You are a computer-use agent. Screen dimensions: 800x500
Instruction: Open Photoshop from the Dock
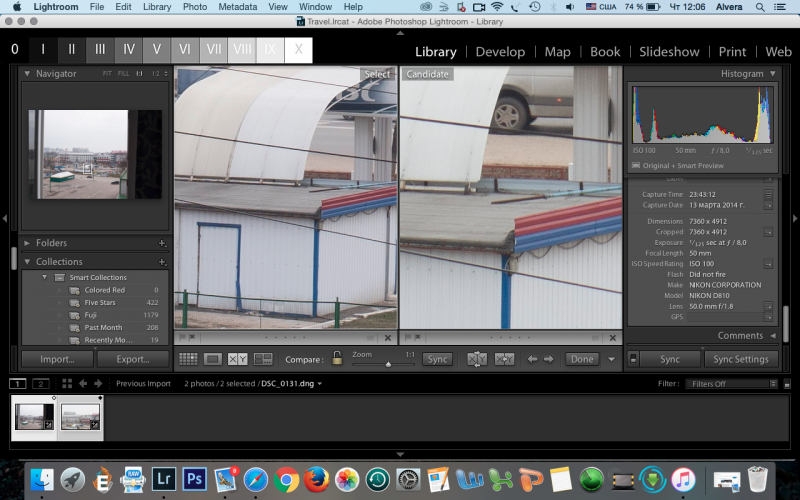point(194,480)
